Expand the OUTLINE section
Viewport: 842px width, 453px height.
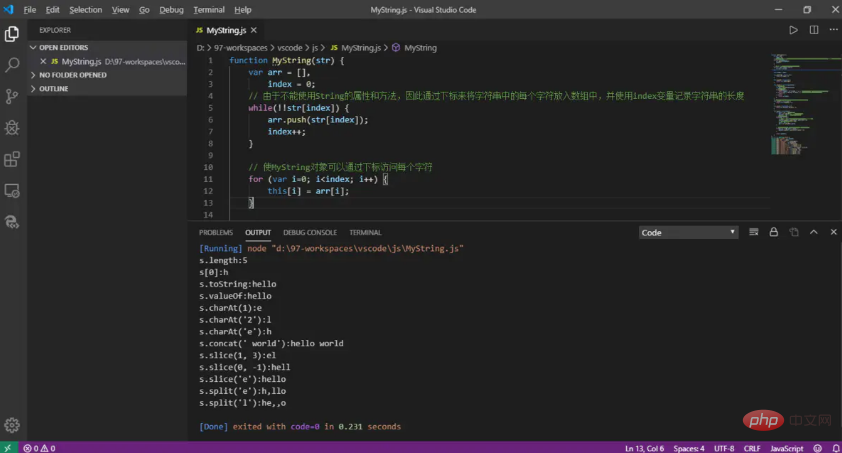pyautogui.click(x=53, y=89)
